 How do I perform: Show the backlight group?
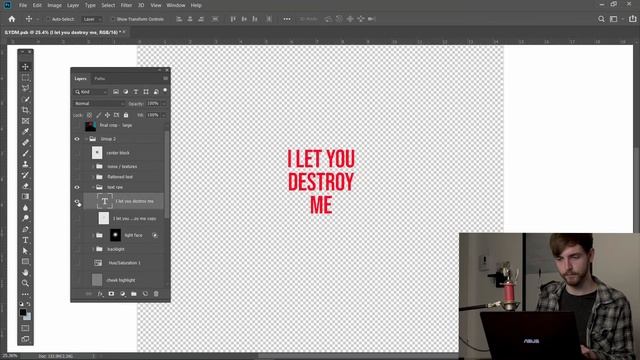click(x=77, y=249)
